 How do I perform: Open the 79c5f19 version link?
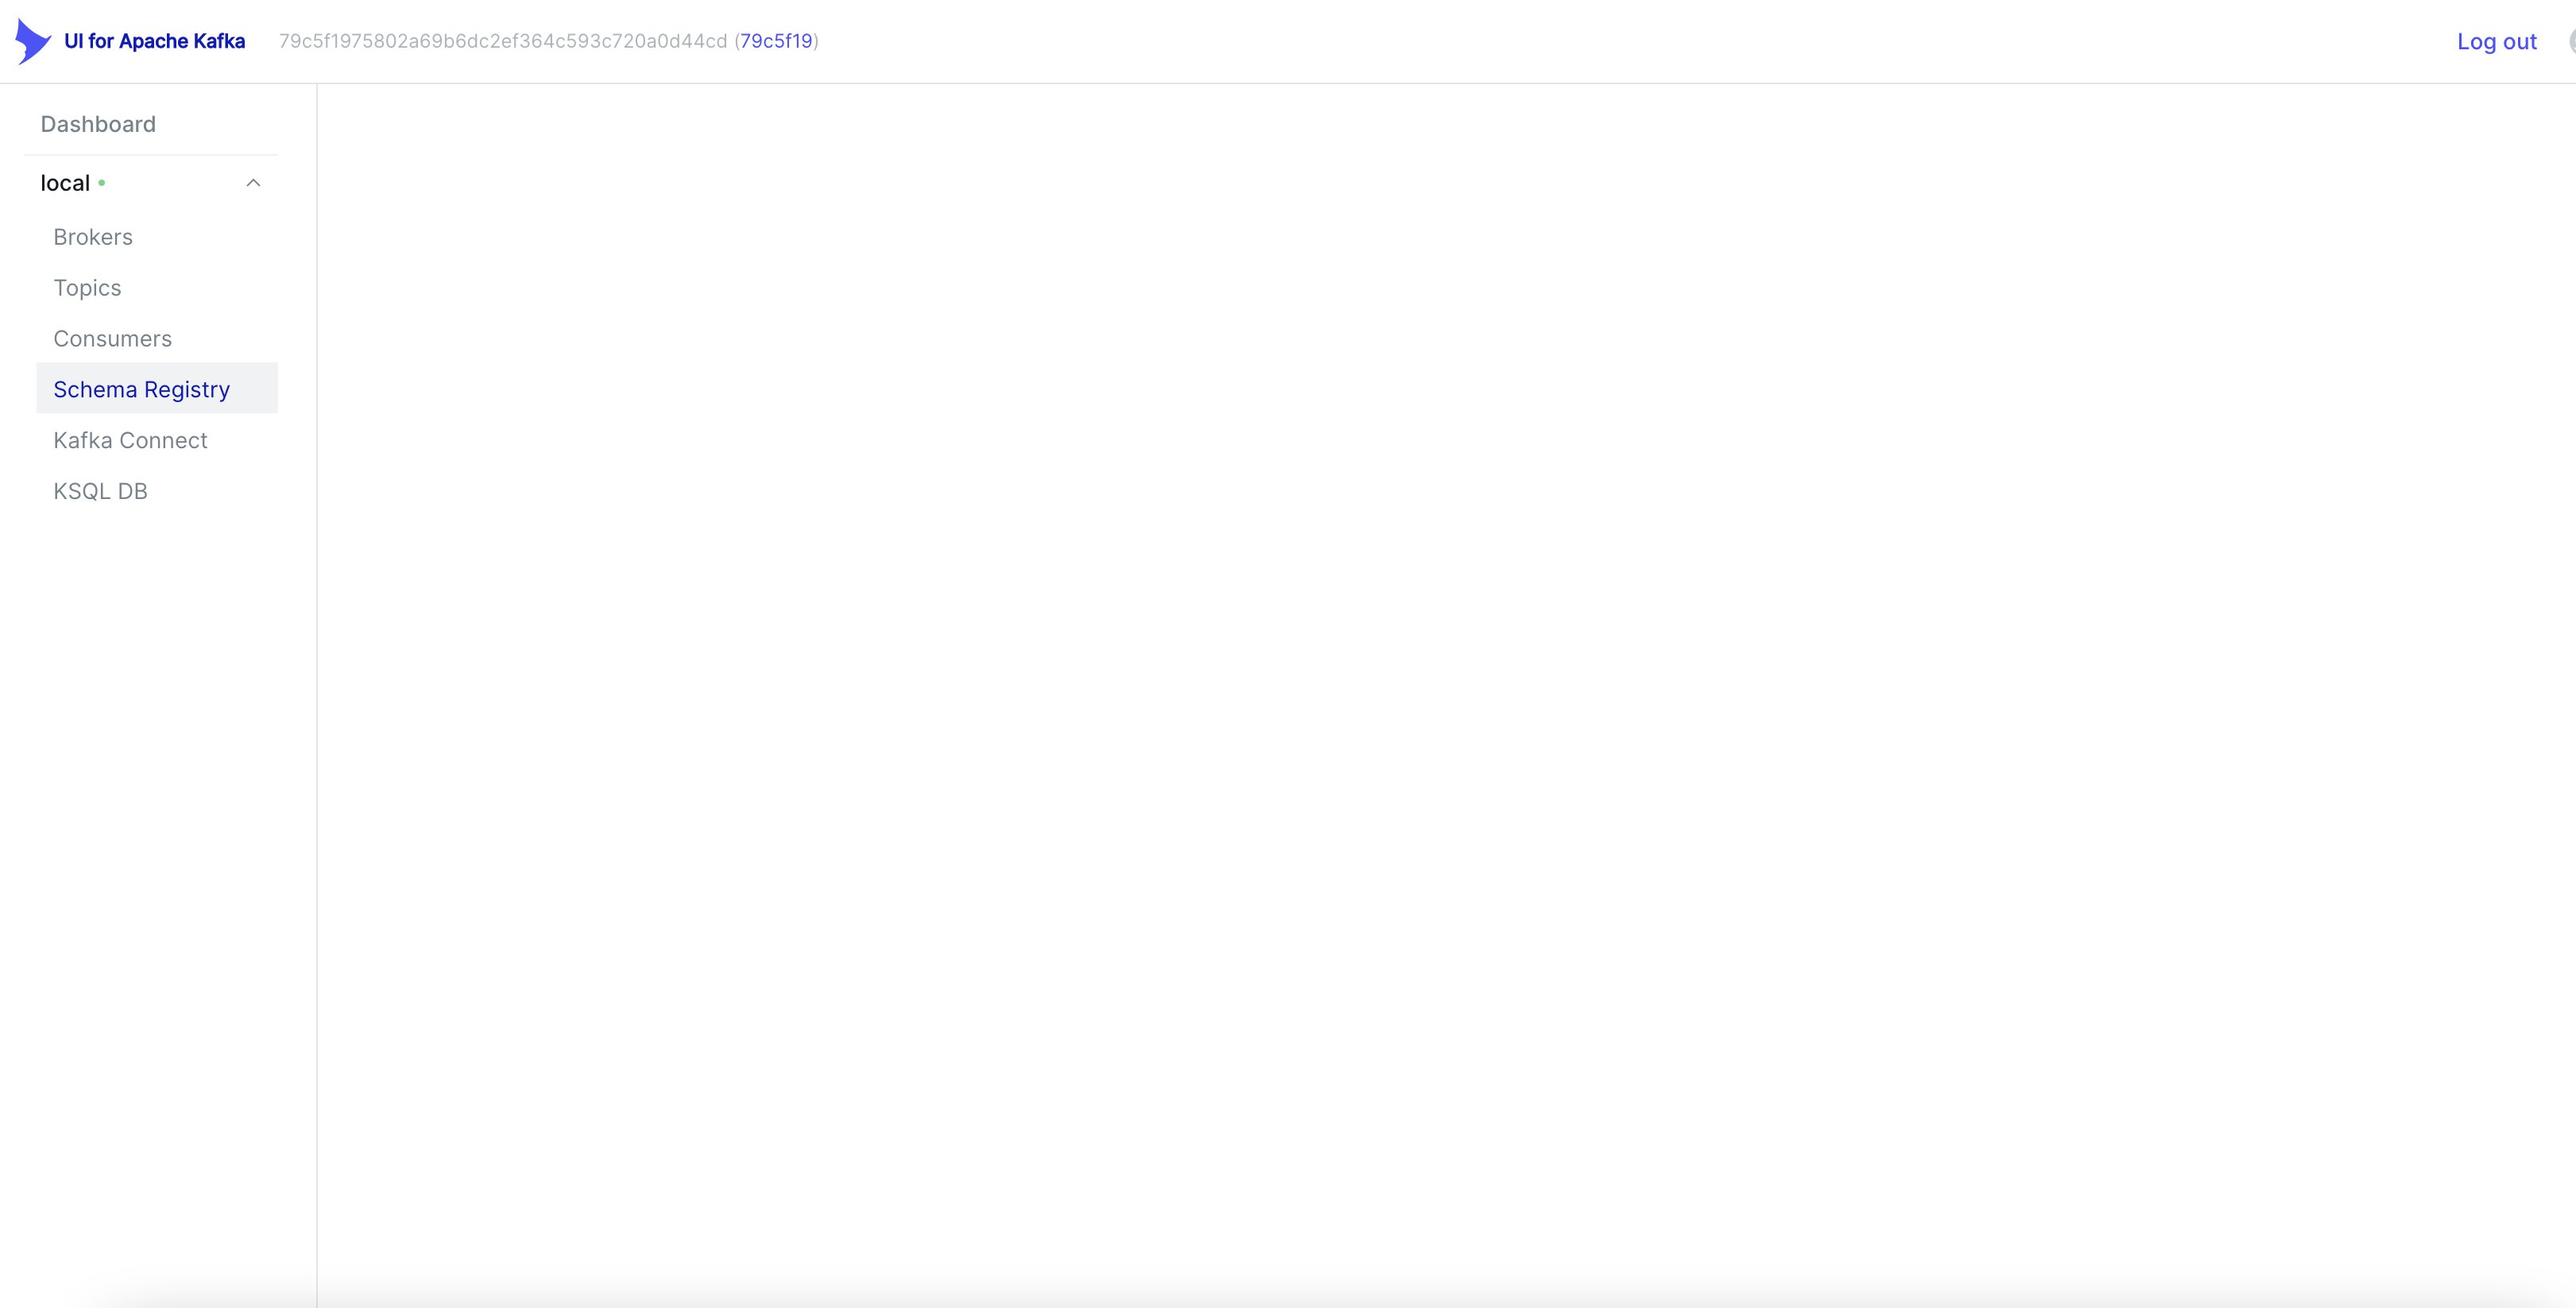coord(775,41)
